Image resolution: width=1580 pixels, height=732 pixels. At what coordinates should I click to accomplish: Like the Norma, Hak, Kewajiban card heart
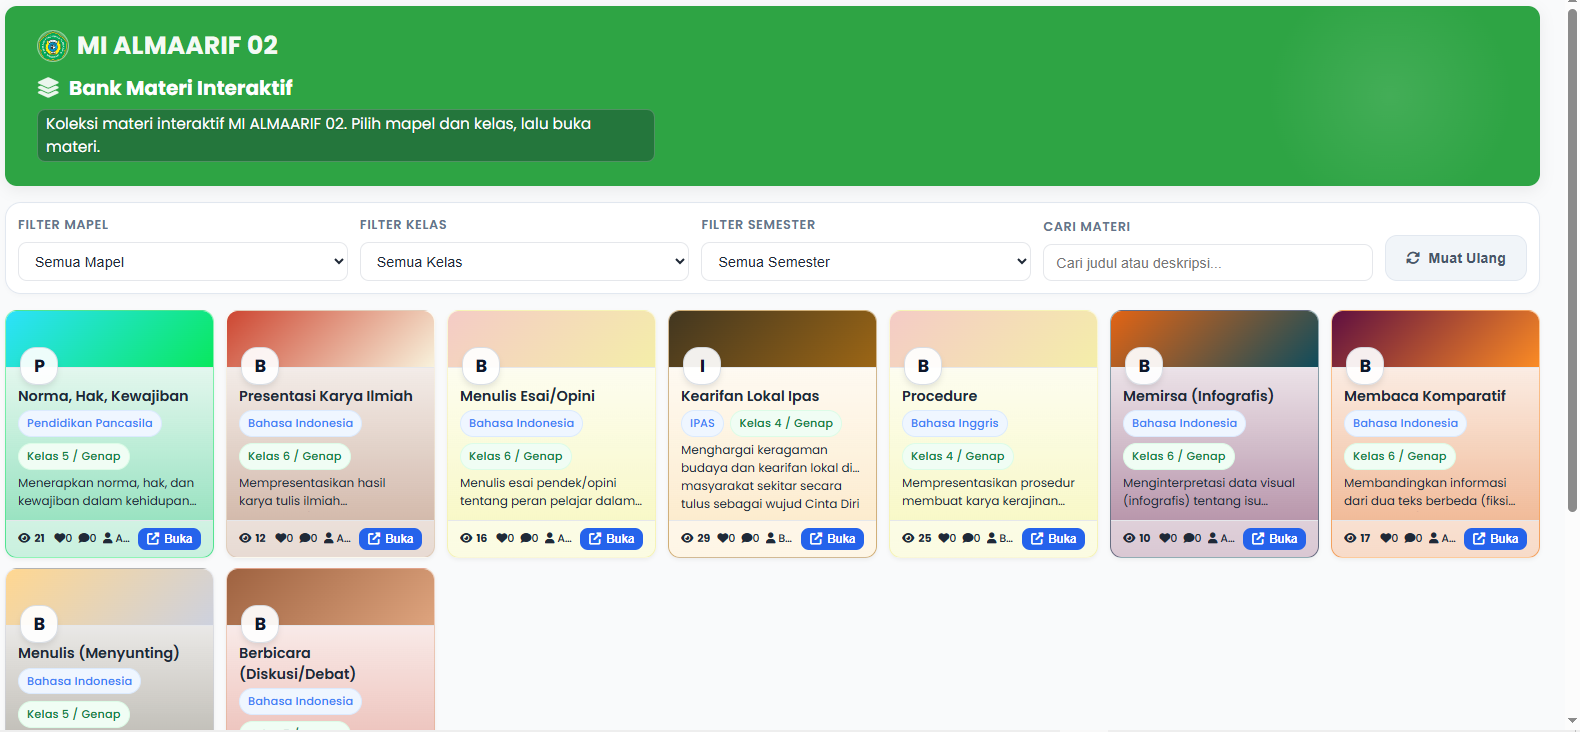(58, 538)
